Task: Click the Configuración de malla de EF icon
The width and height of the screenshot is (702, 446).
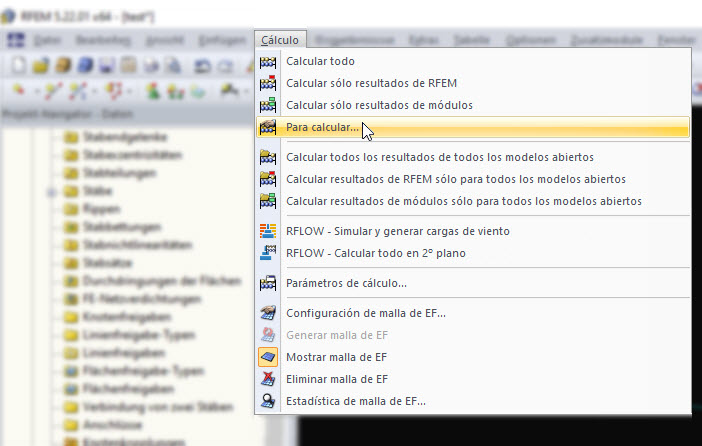Action: [x=268, y=313]
